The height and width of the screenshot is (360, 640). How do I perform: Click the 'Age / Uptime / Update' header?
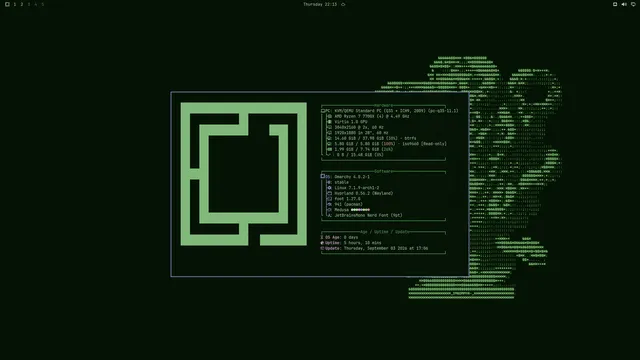[384, 232]
